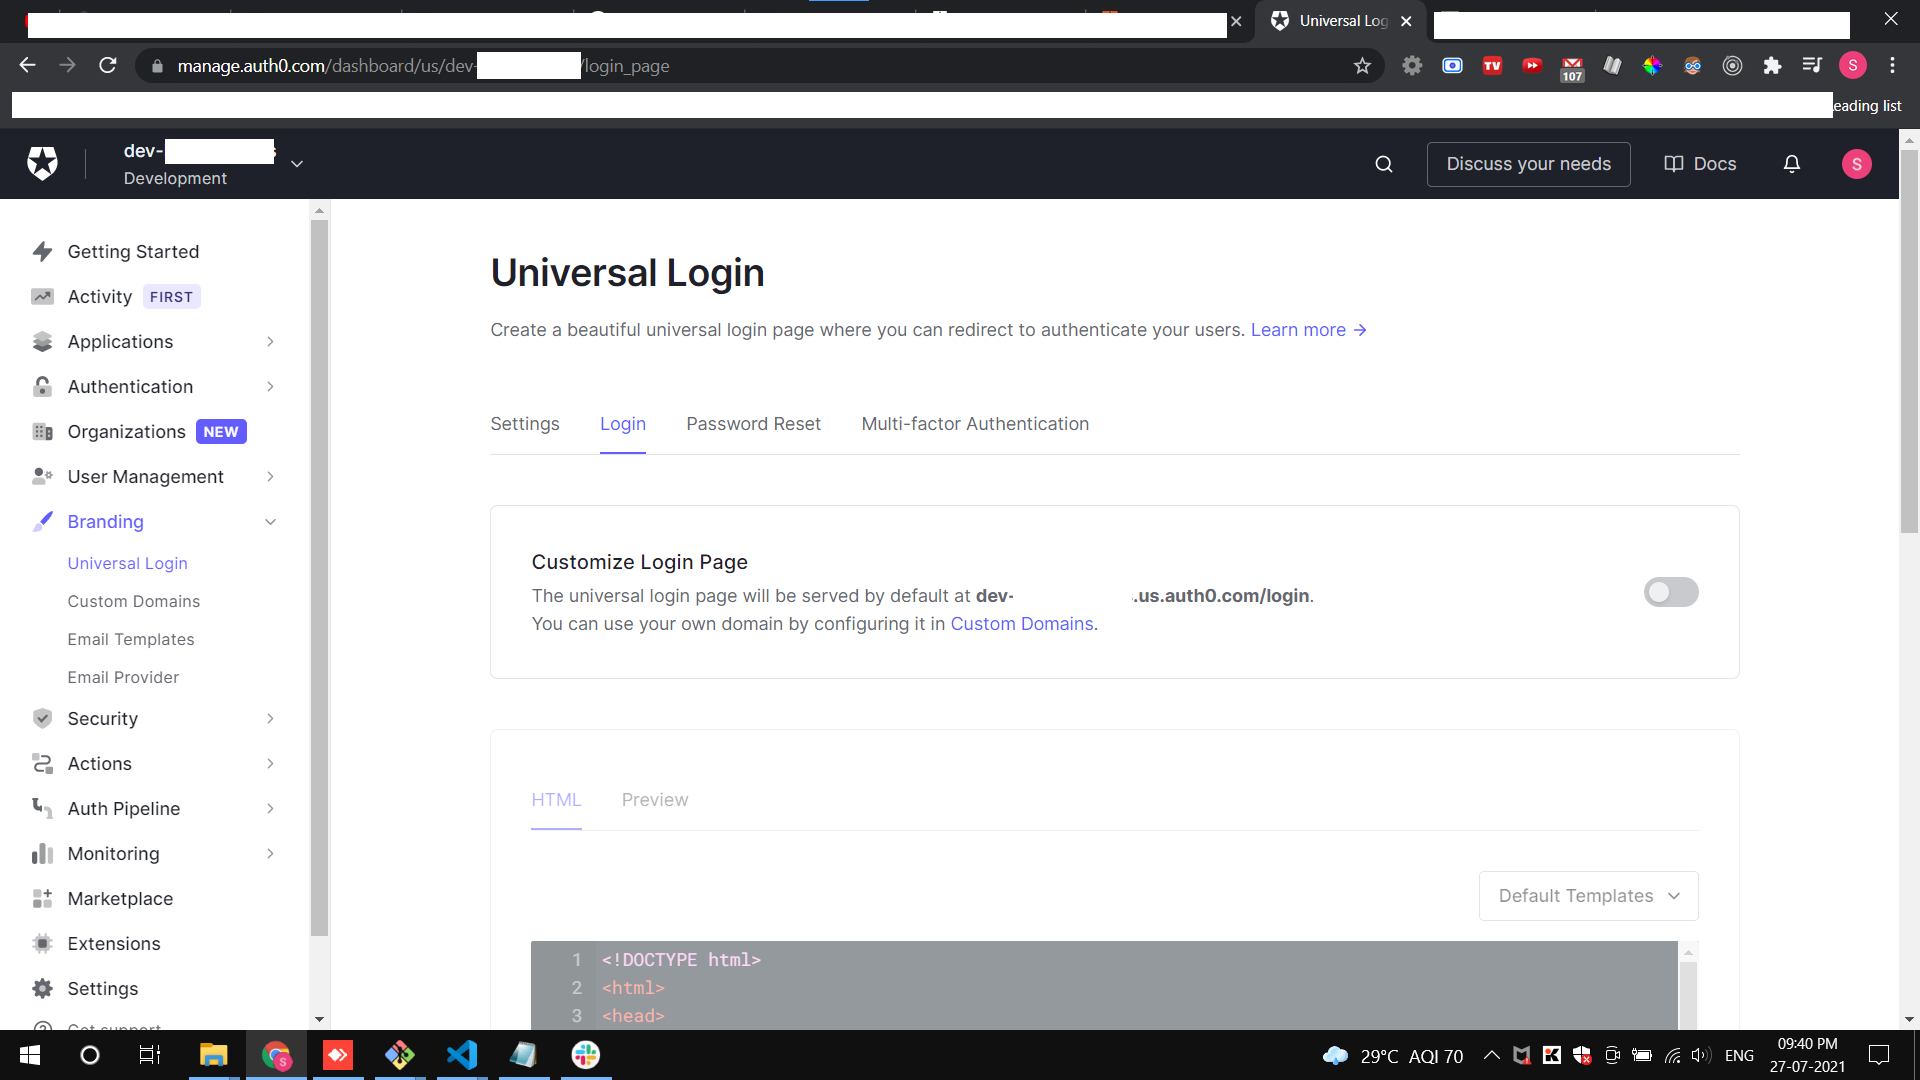This screenshot has height=1080, width=1920.
Task: Switch to the Preview tab
Action: coord(655,800)
